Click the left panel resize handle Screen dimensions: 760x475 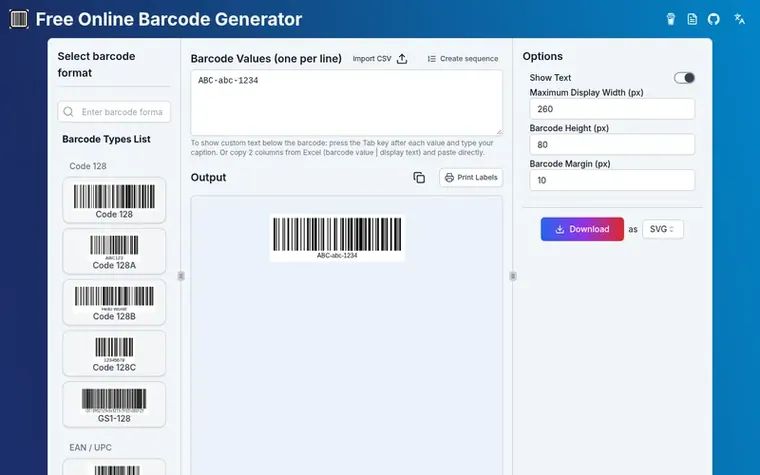pos(181,276)
